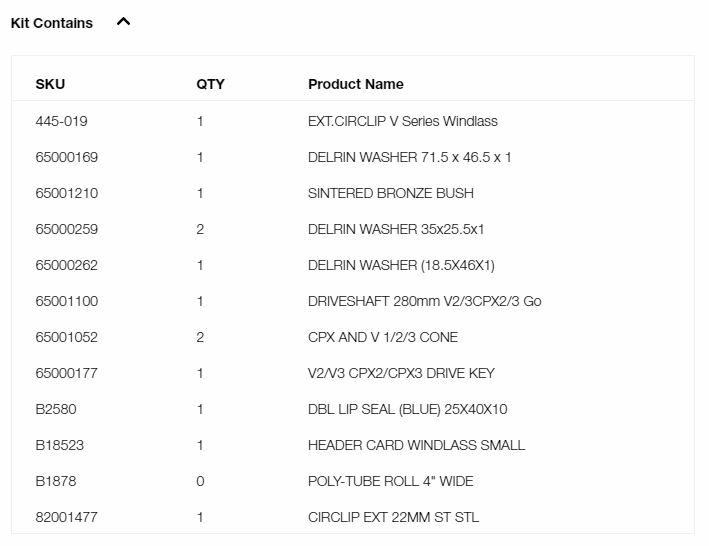Select SINTERED BRONZE BUSH product name

[x=391, y=193]
